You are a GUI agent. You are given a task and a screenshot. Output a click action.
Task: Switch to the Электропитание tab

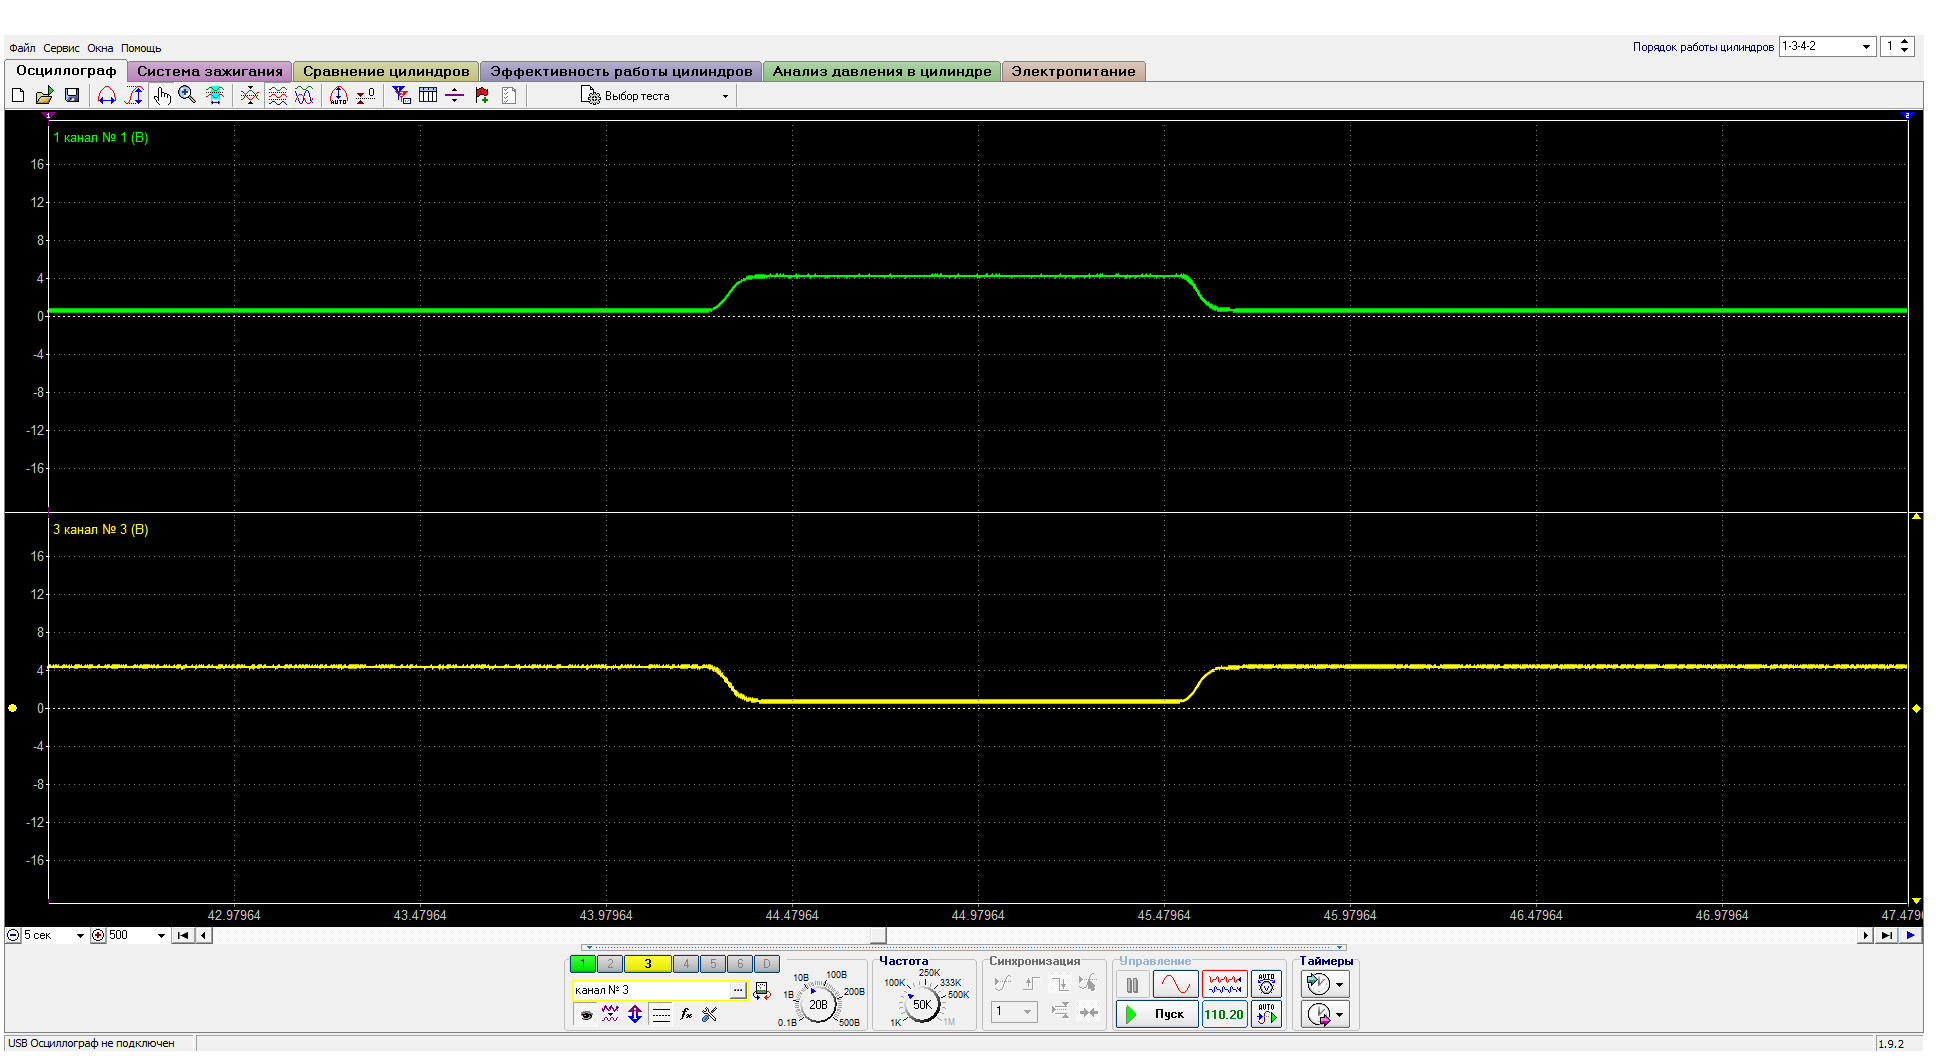(1073, 71)
